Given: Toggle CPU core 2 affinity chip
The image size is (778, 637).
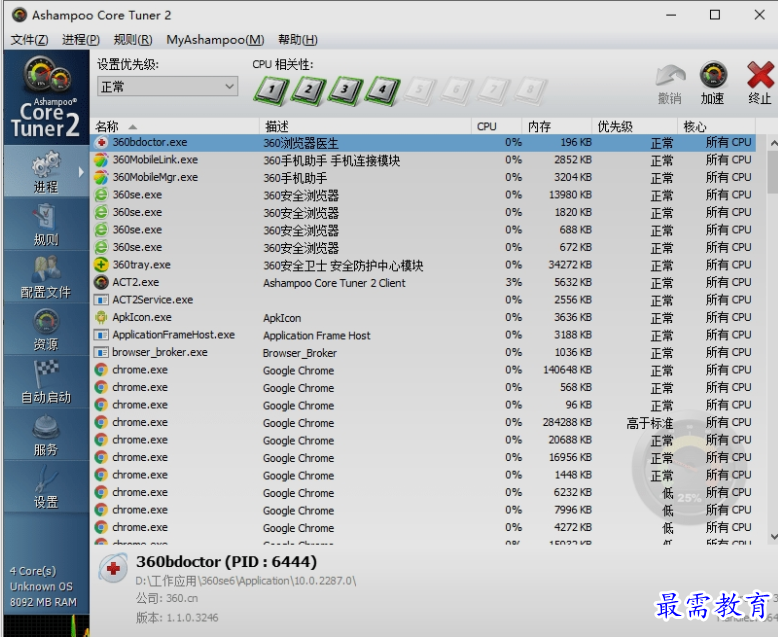Looking at the screenshot, I should [308, 91].
